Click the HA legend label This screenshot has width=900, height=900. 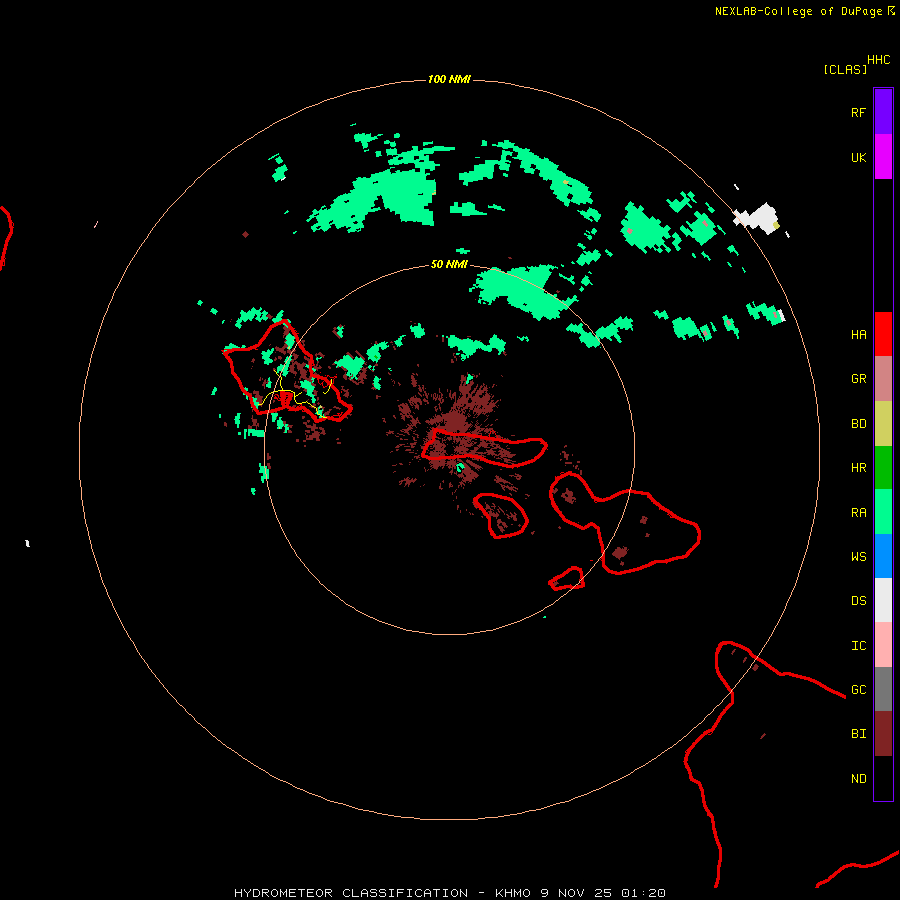click(858, 335)
